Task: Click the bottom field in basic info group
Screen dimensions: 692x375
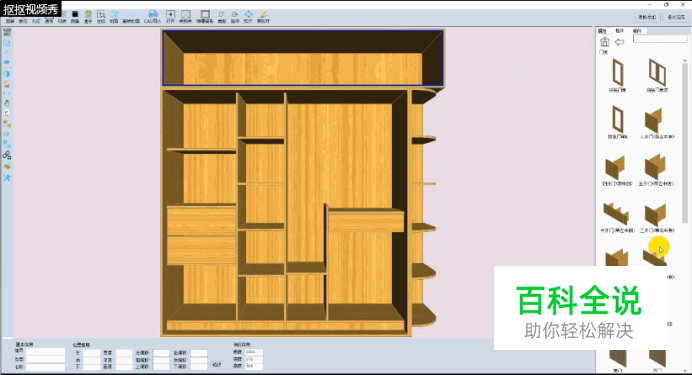Action: 45,367
